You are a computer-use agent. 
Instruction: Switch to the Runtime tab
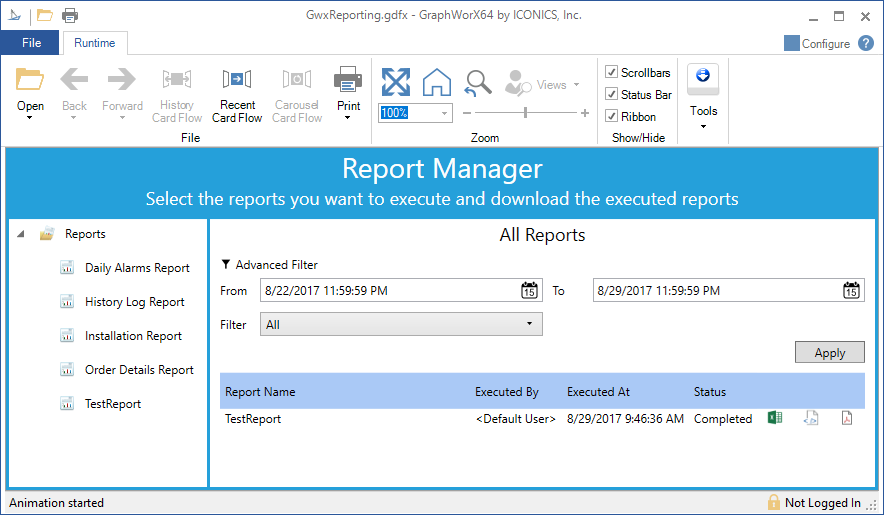coord(95,43)
